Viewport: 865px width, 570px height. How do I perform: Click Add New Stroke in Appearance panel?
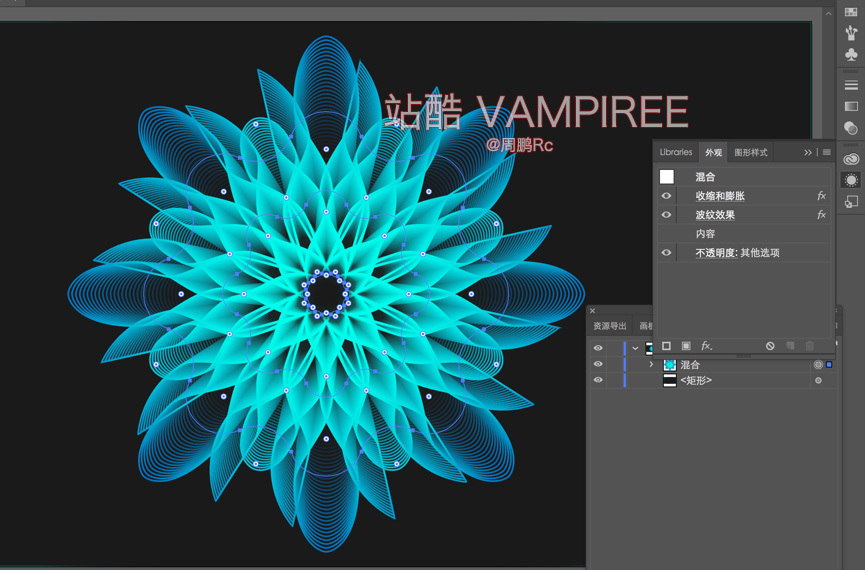(666, 346)
